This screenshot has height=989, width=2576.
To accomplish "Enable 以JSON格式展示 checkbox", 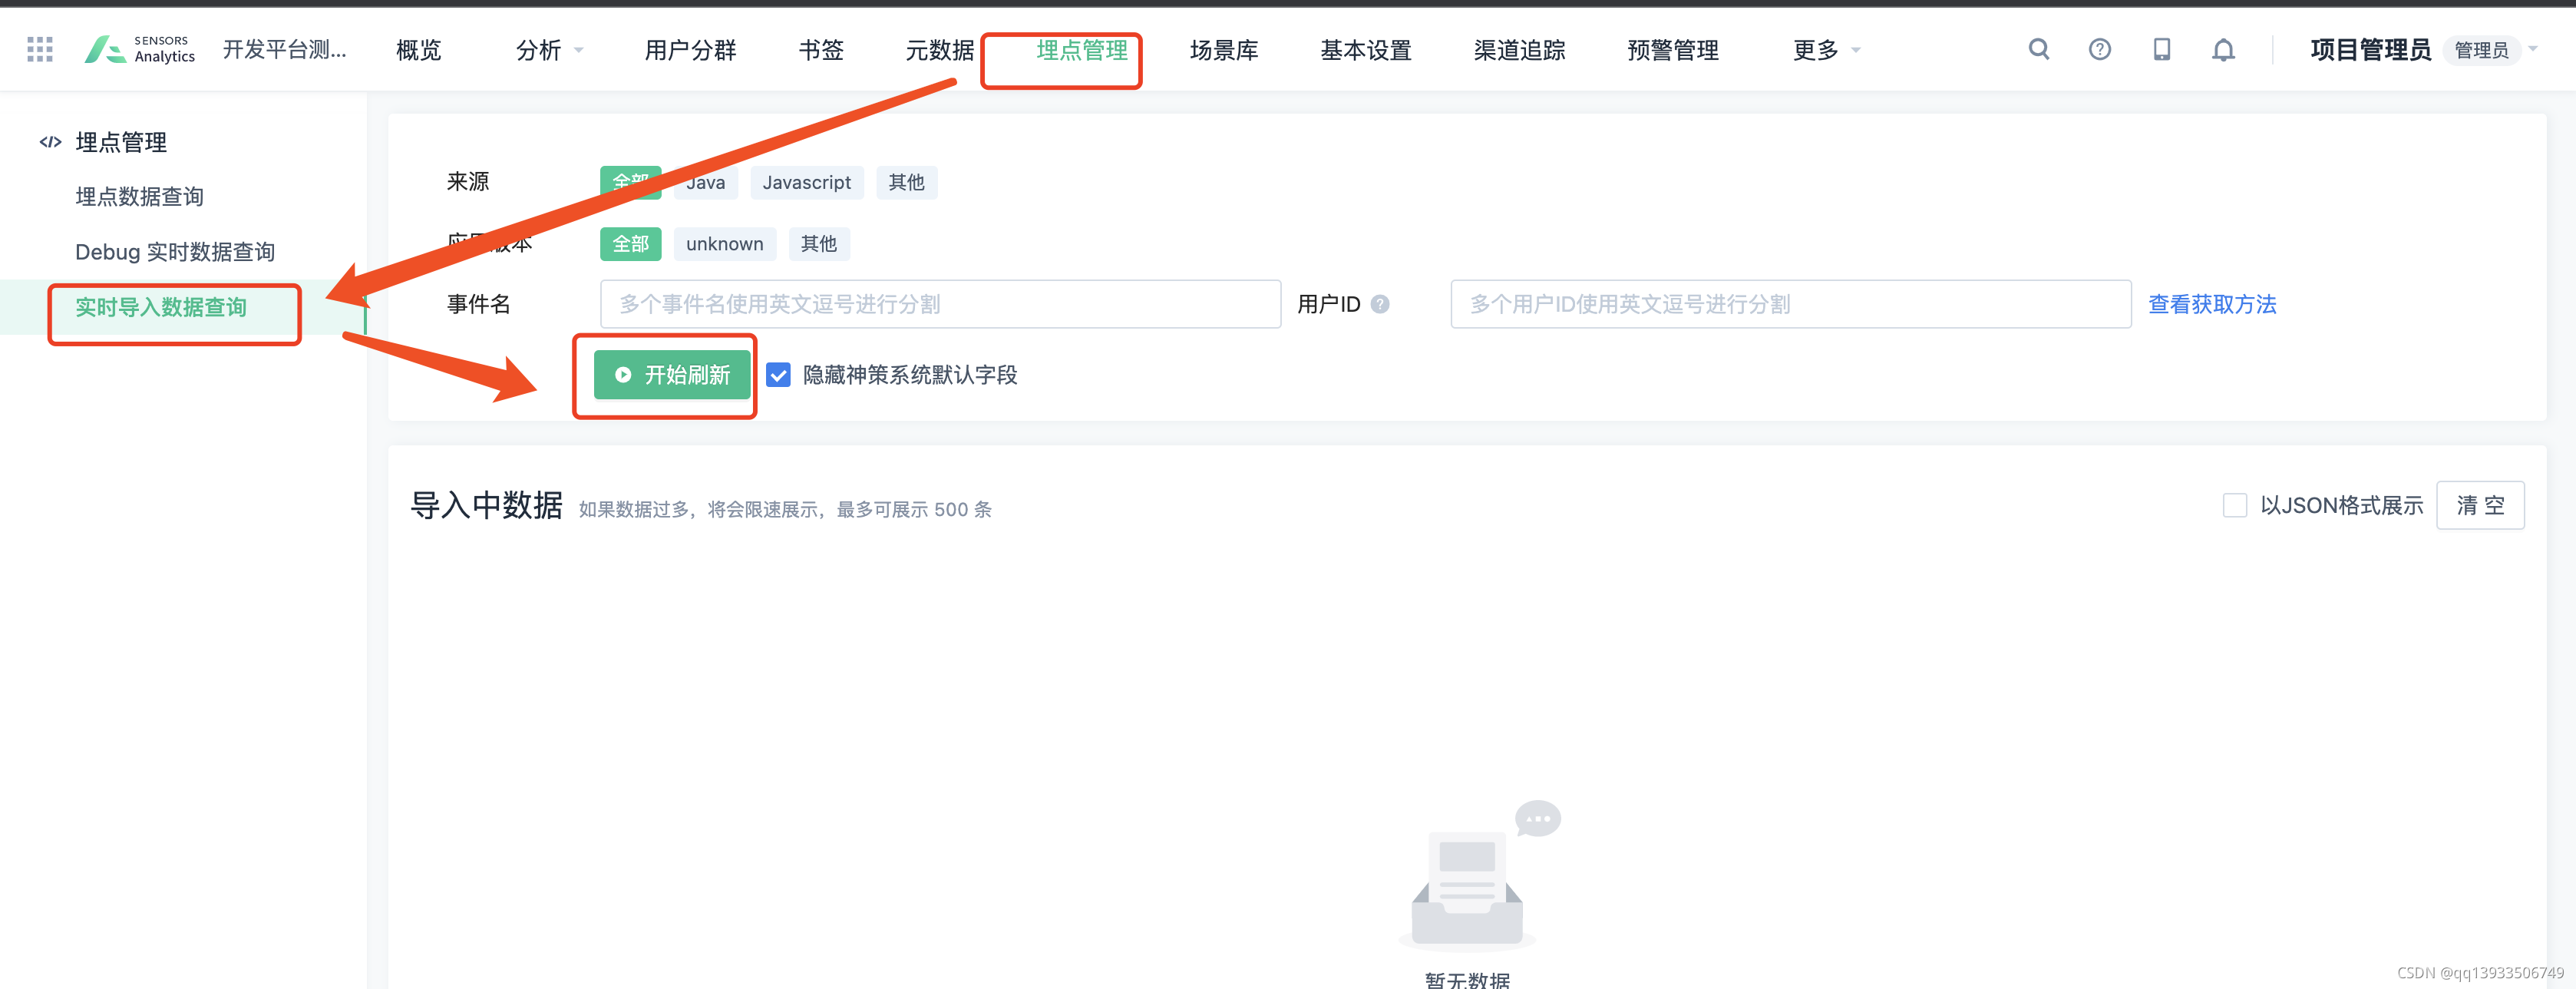I will (x=2234, y=505).
